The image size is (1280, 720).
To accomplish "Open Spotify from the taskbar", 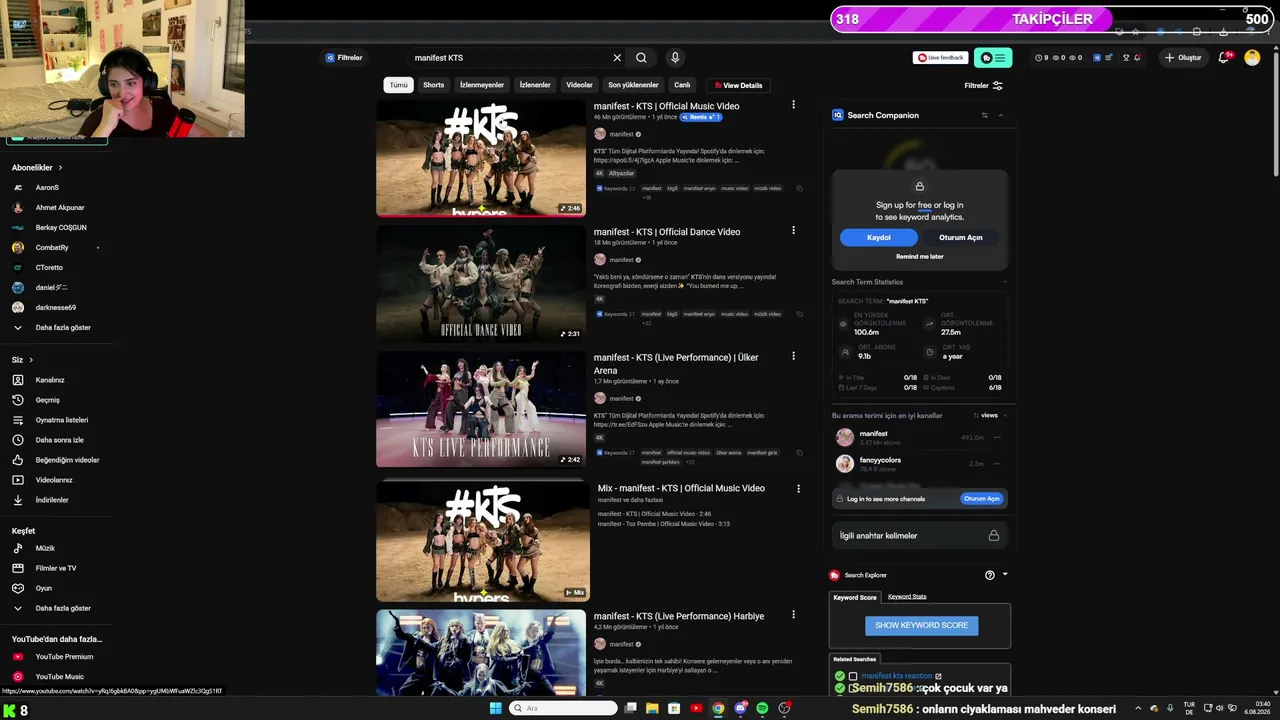I will point(762,709).
